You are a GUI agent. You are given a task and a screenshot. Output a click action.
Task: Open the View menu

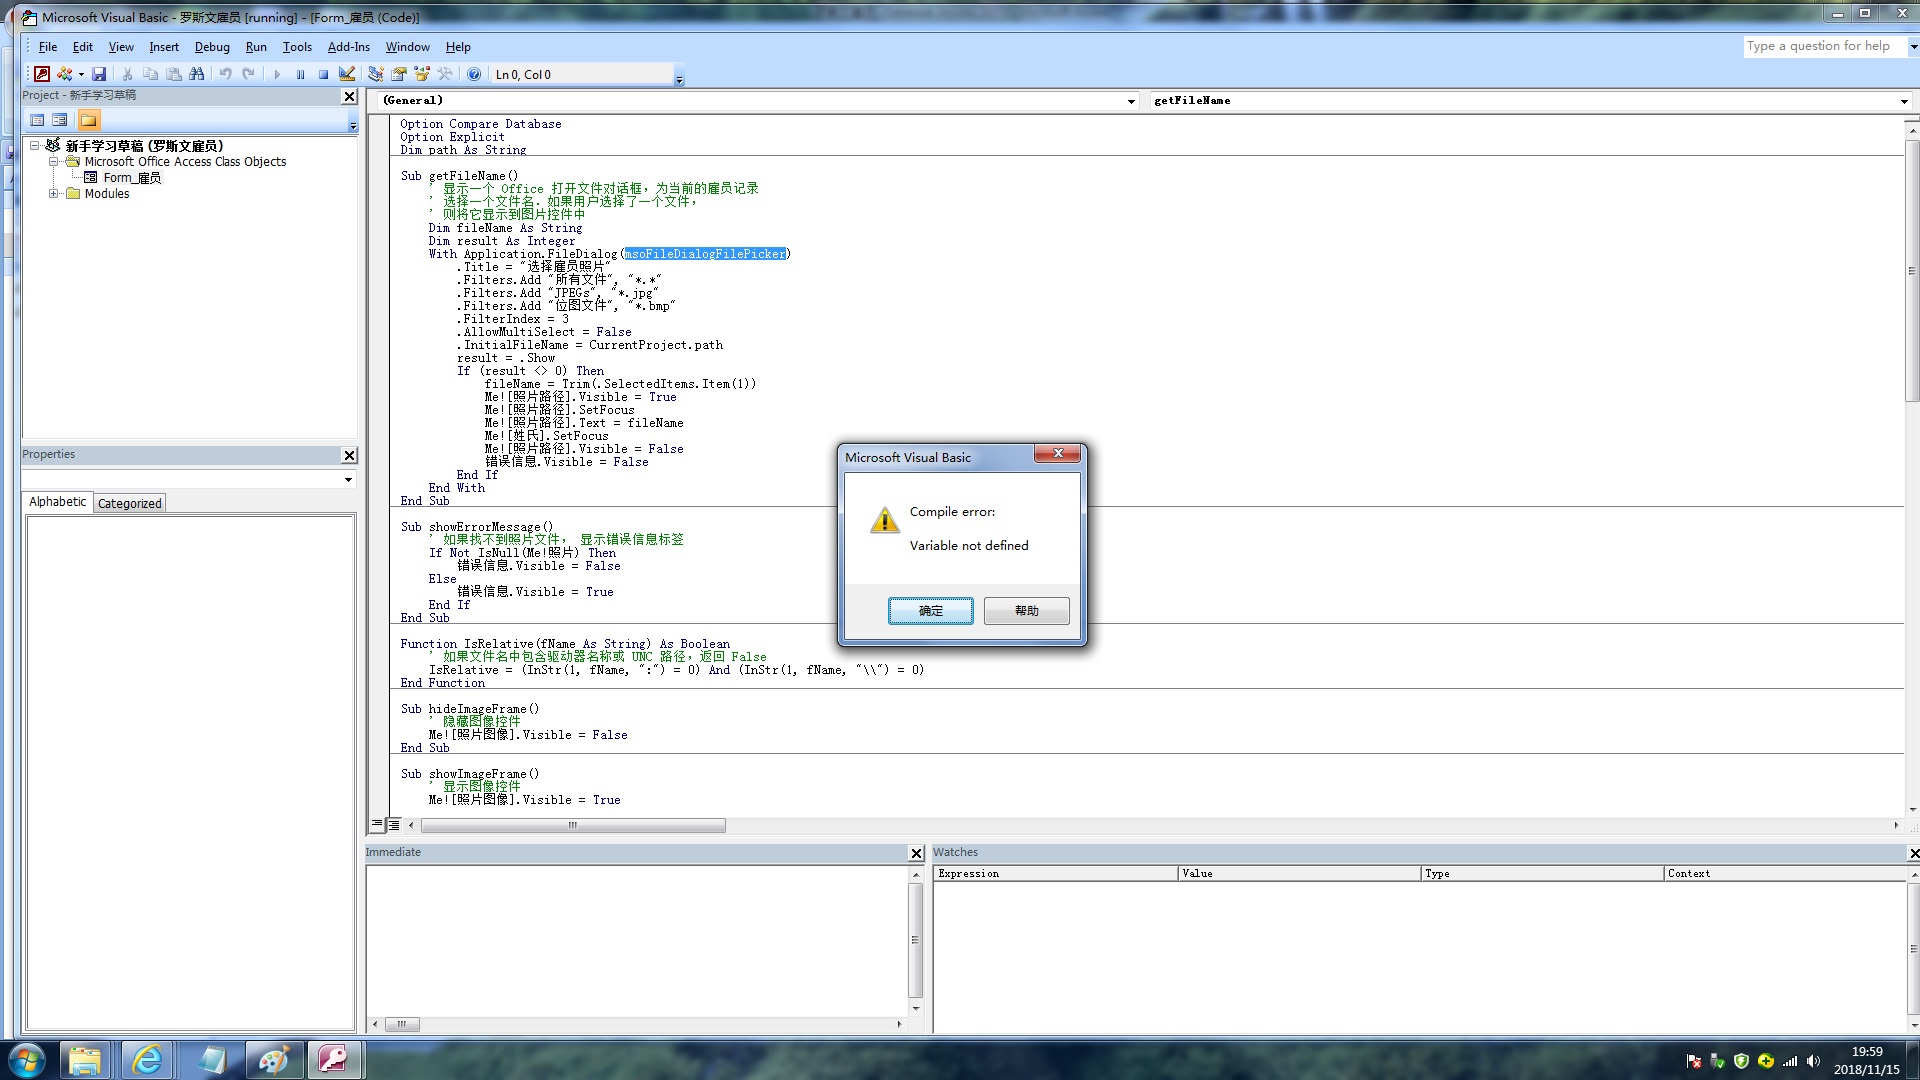coord(121,47)
